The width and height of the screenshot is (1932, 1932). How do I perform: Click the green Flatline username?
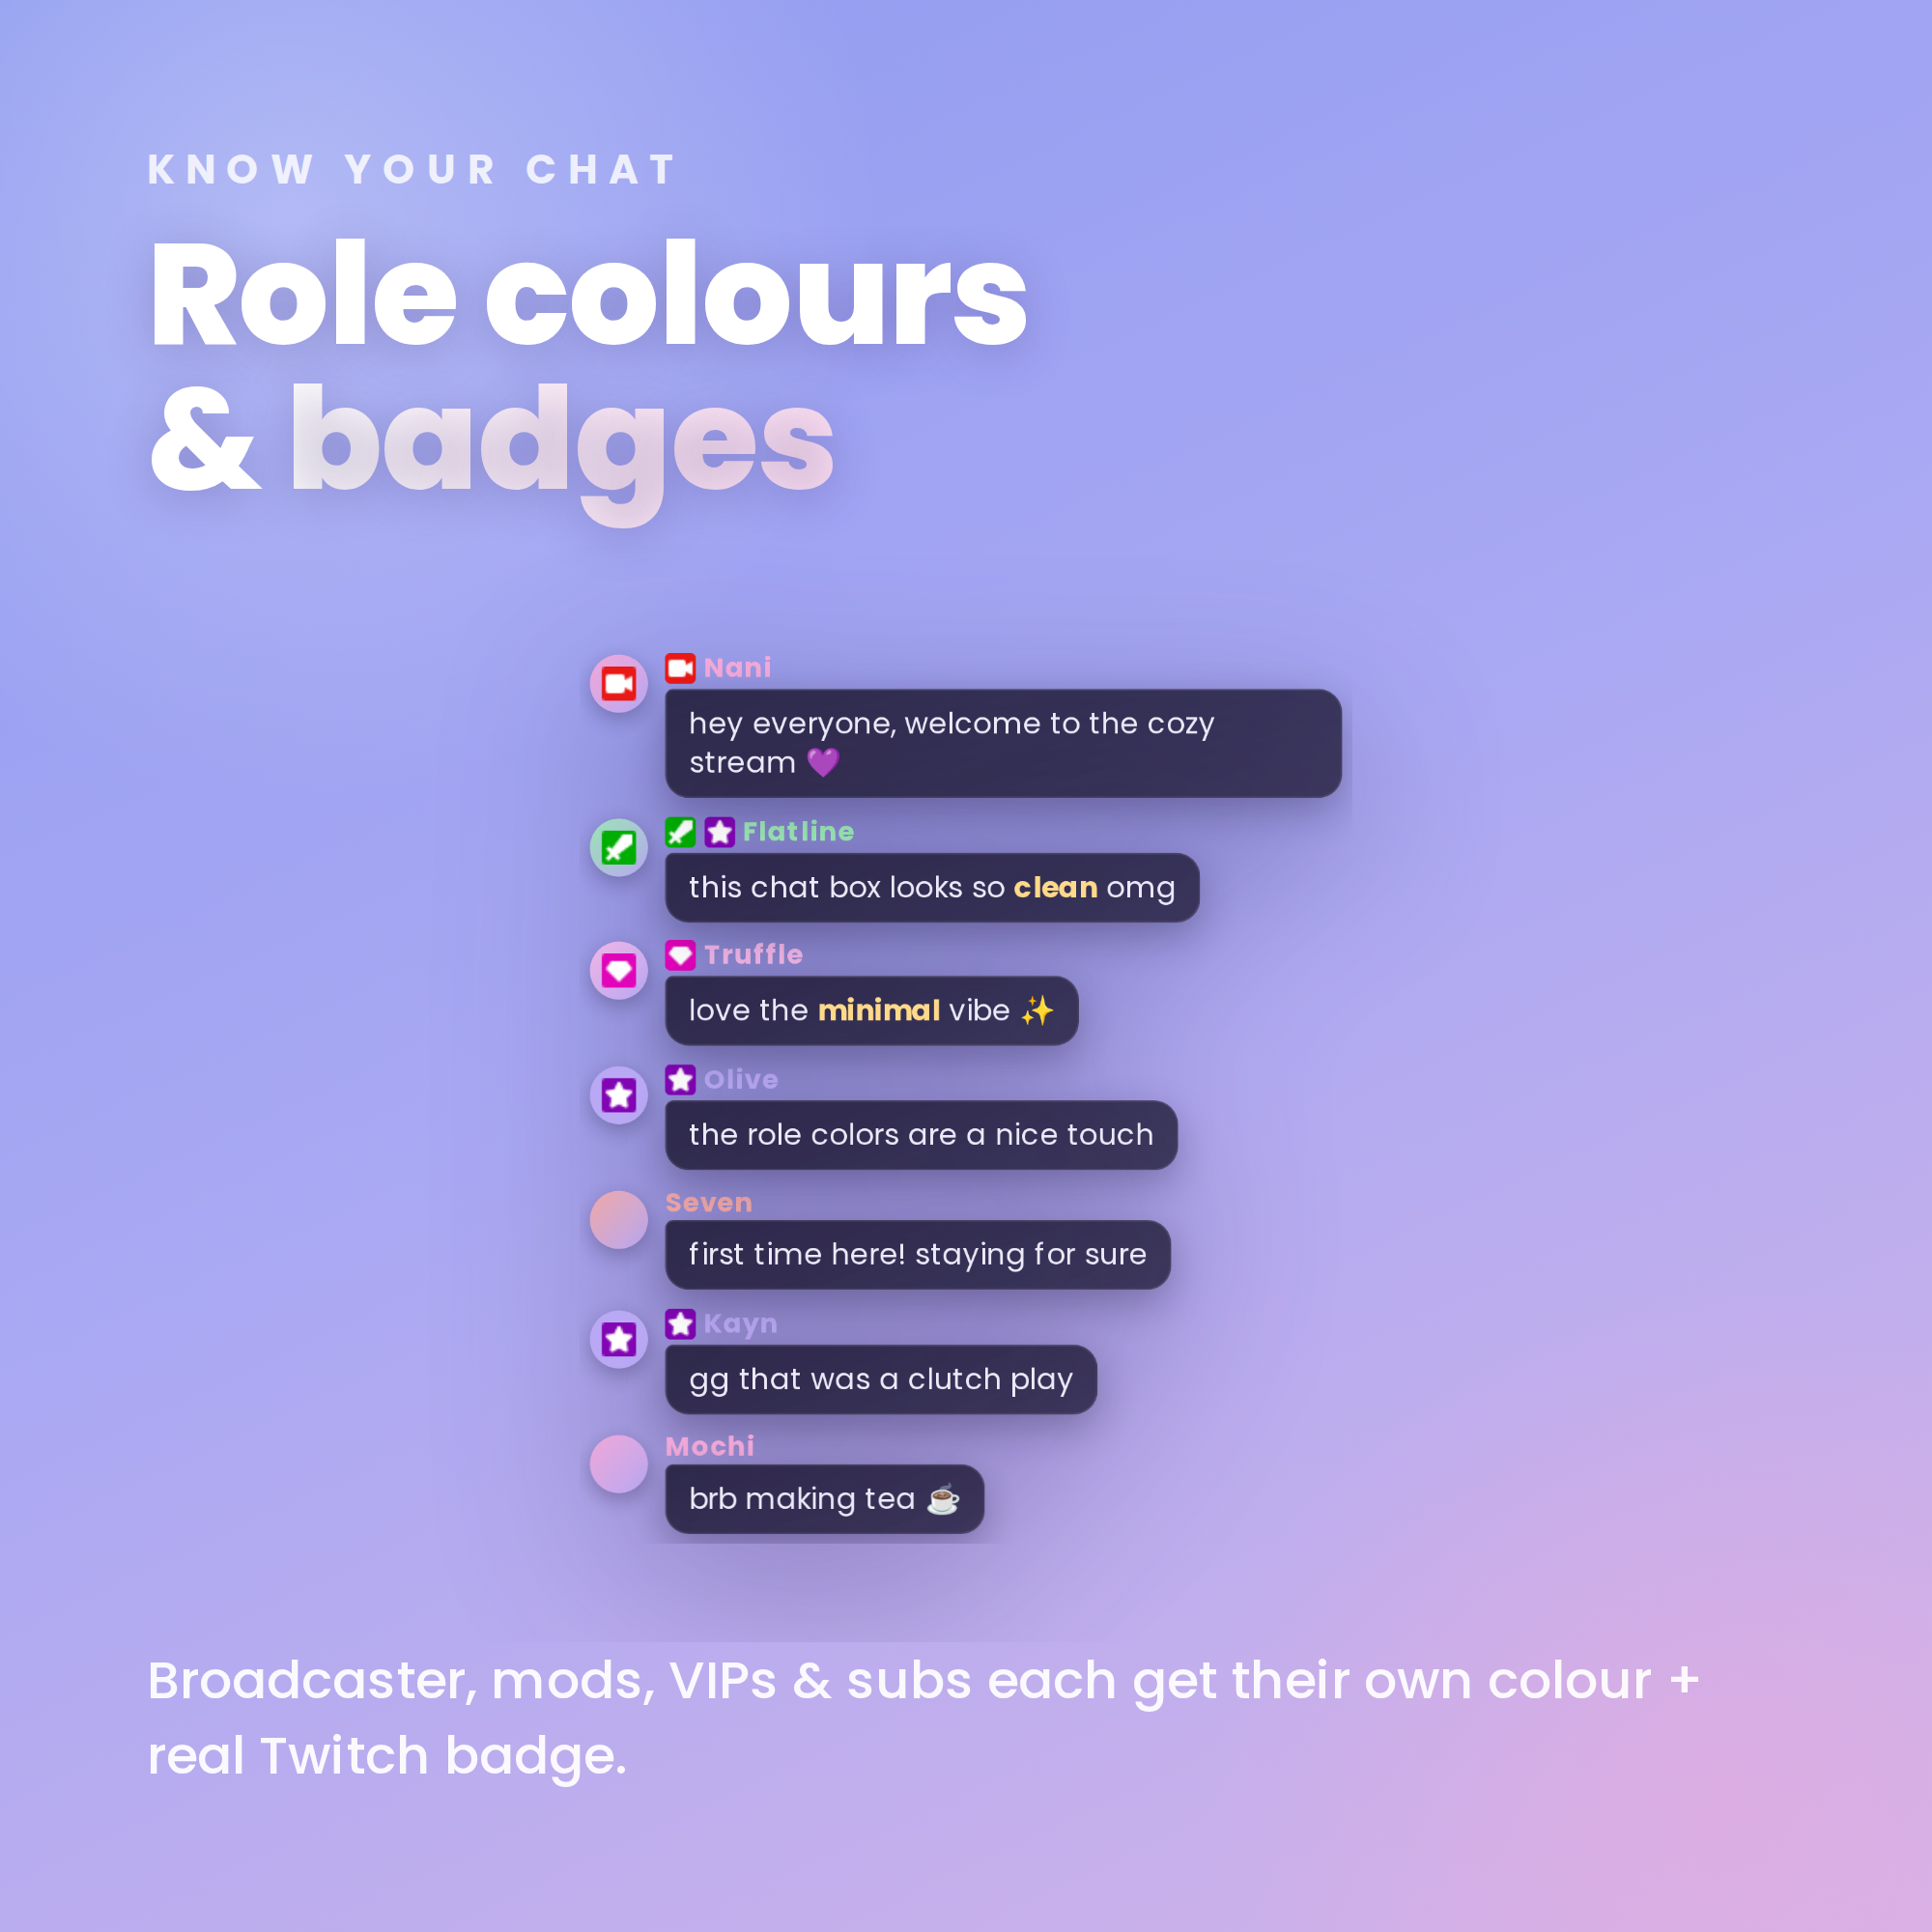798,832
